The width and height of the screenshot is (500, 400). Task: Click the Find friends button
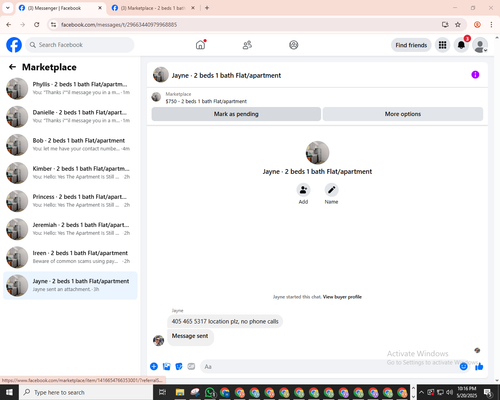tap(411, 45)
